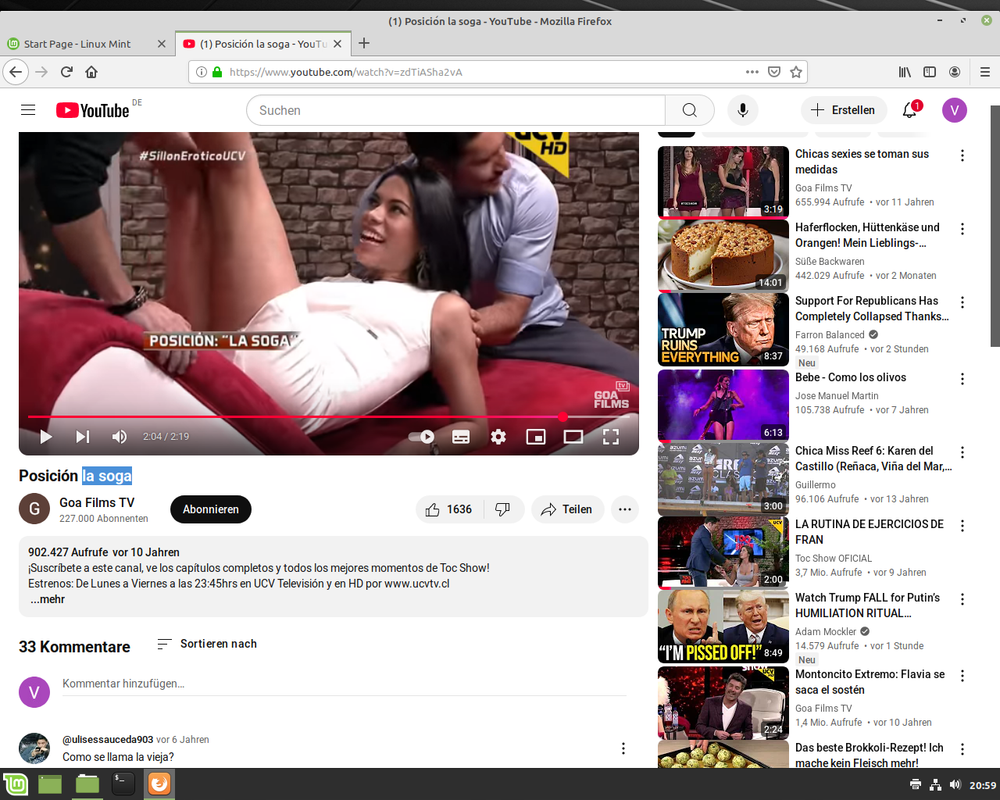The height and width of the screenshot is (800, 1000).
Task: Open the Haferflocken Hüttenkäse video thumbnail
Action: [x=723, y=256]
